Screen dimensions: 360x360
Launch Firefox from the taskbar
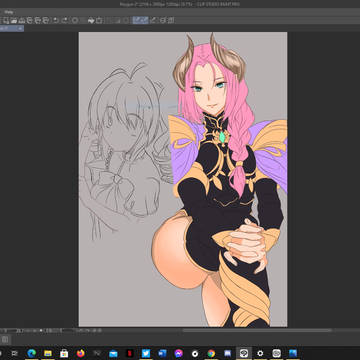[x=81, y=353]
